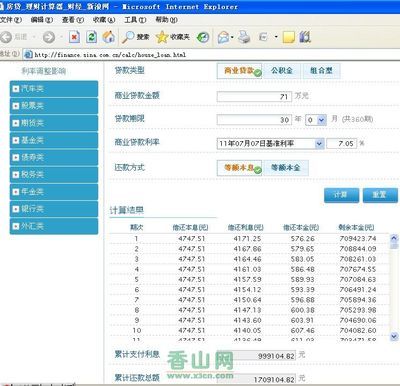The image size is (400, 386).
Task: Choose 等额本息 repayment method
Action: pos(239,168)
